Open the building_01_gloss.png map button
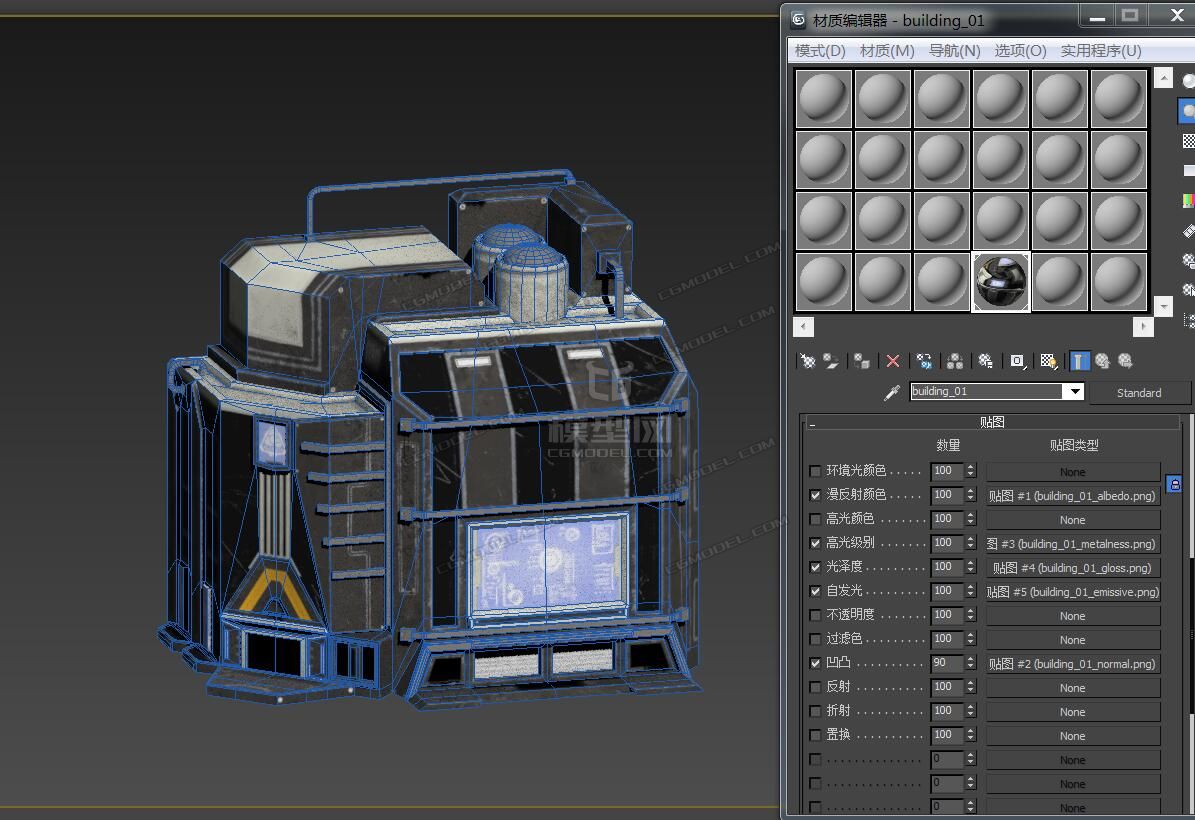 [1073, 568]
